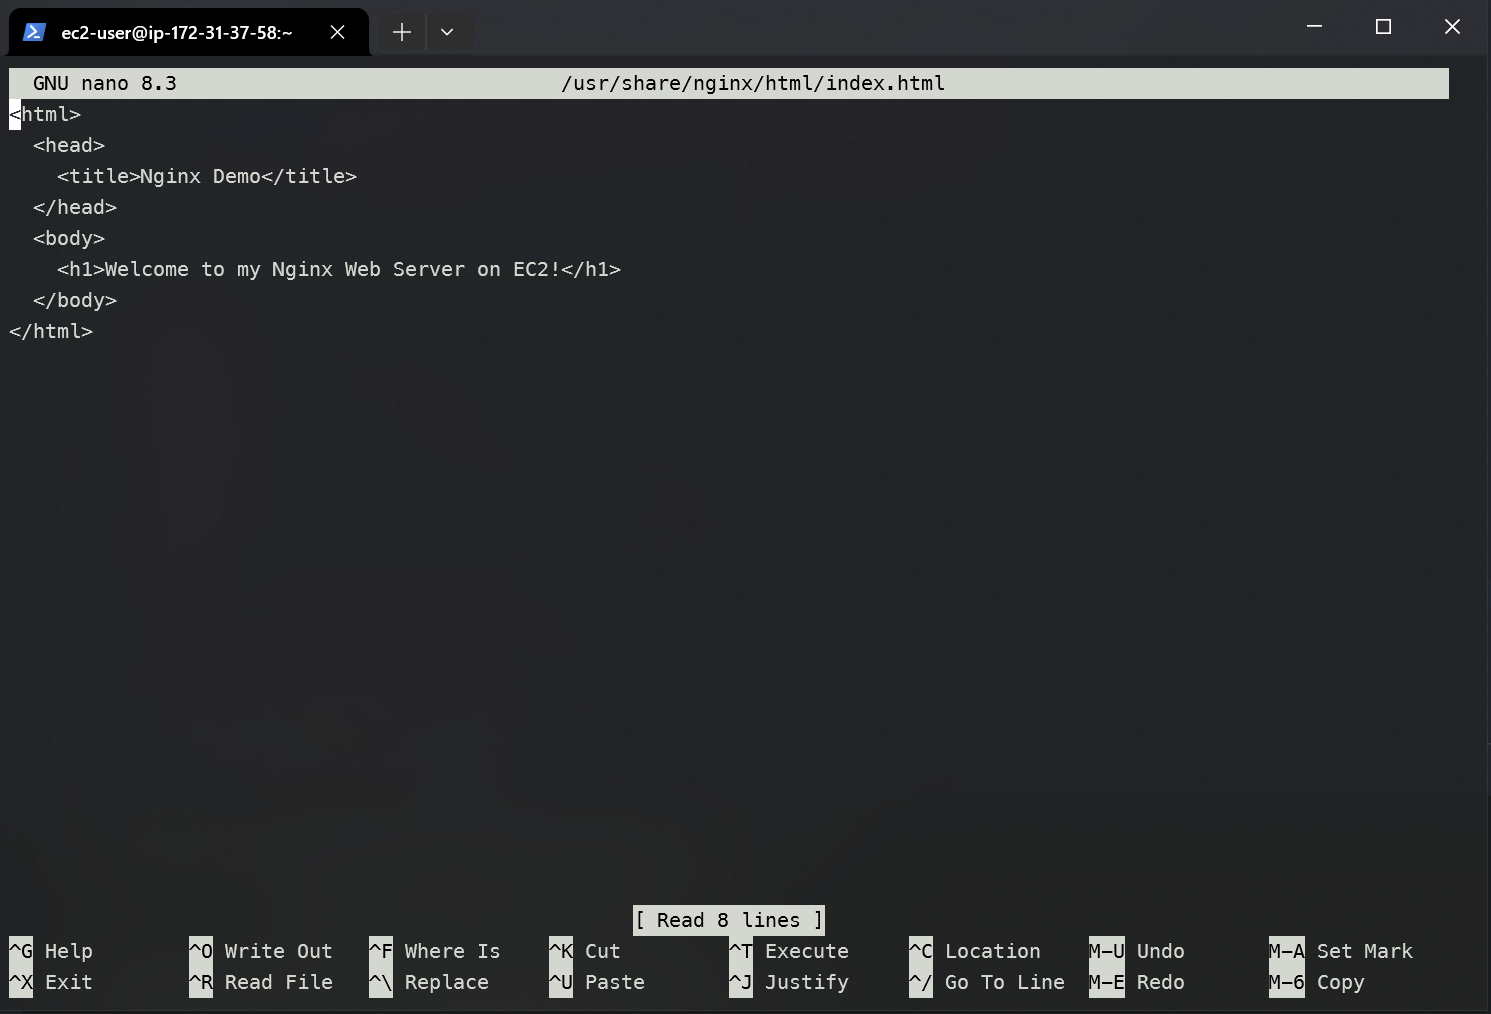Click the PowerShell icon on the terminal tab
The width and height of the screenshot is (1491, 1014).
pos(34,32)
